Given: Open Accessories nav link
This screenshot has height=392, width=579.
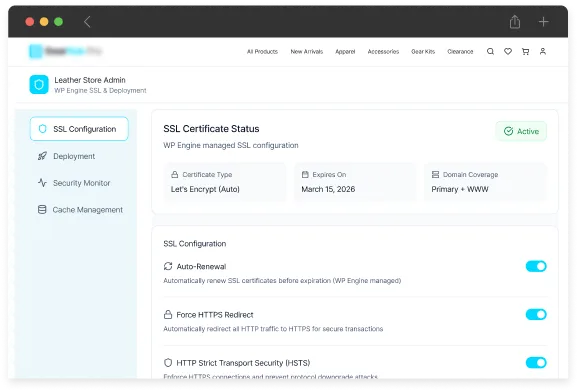Looking at the screenshot, I should [x=383, y=52].
